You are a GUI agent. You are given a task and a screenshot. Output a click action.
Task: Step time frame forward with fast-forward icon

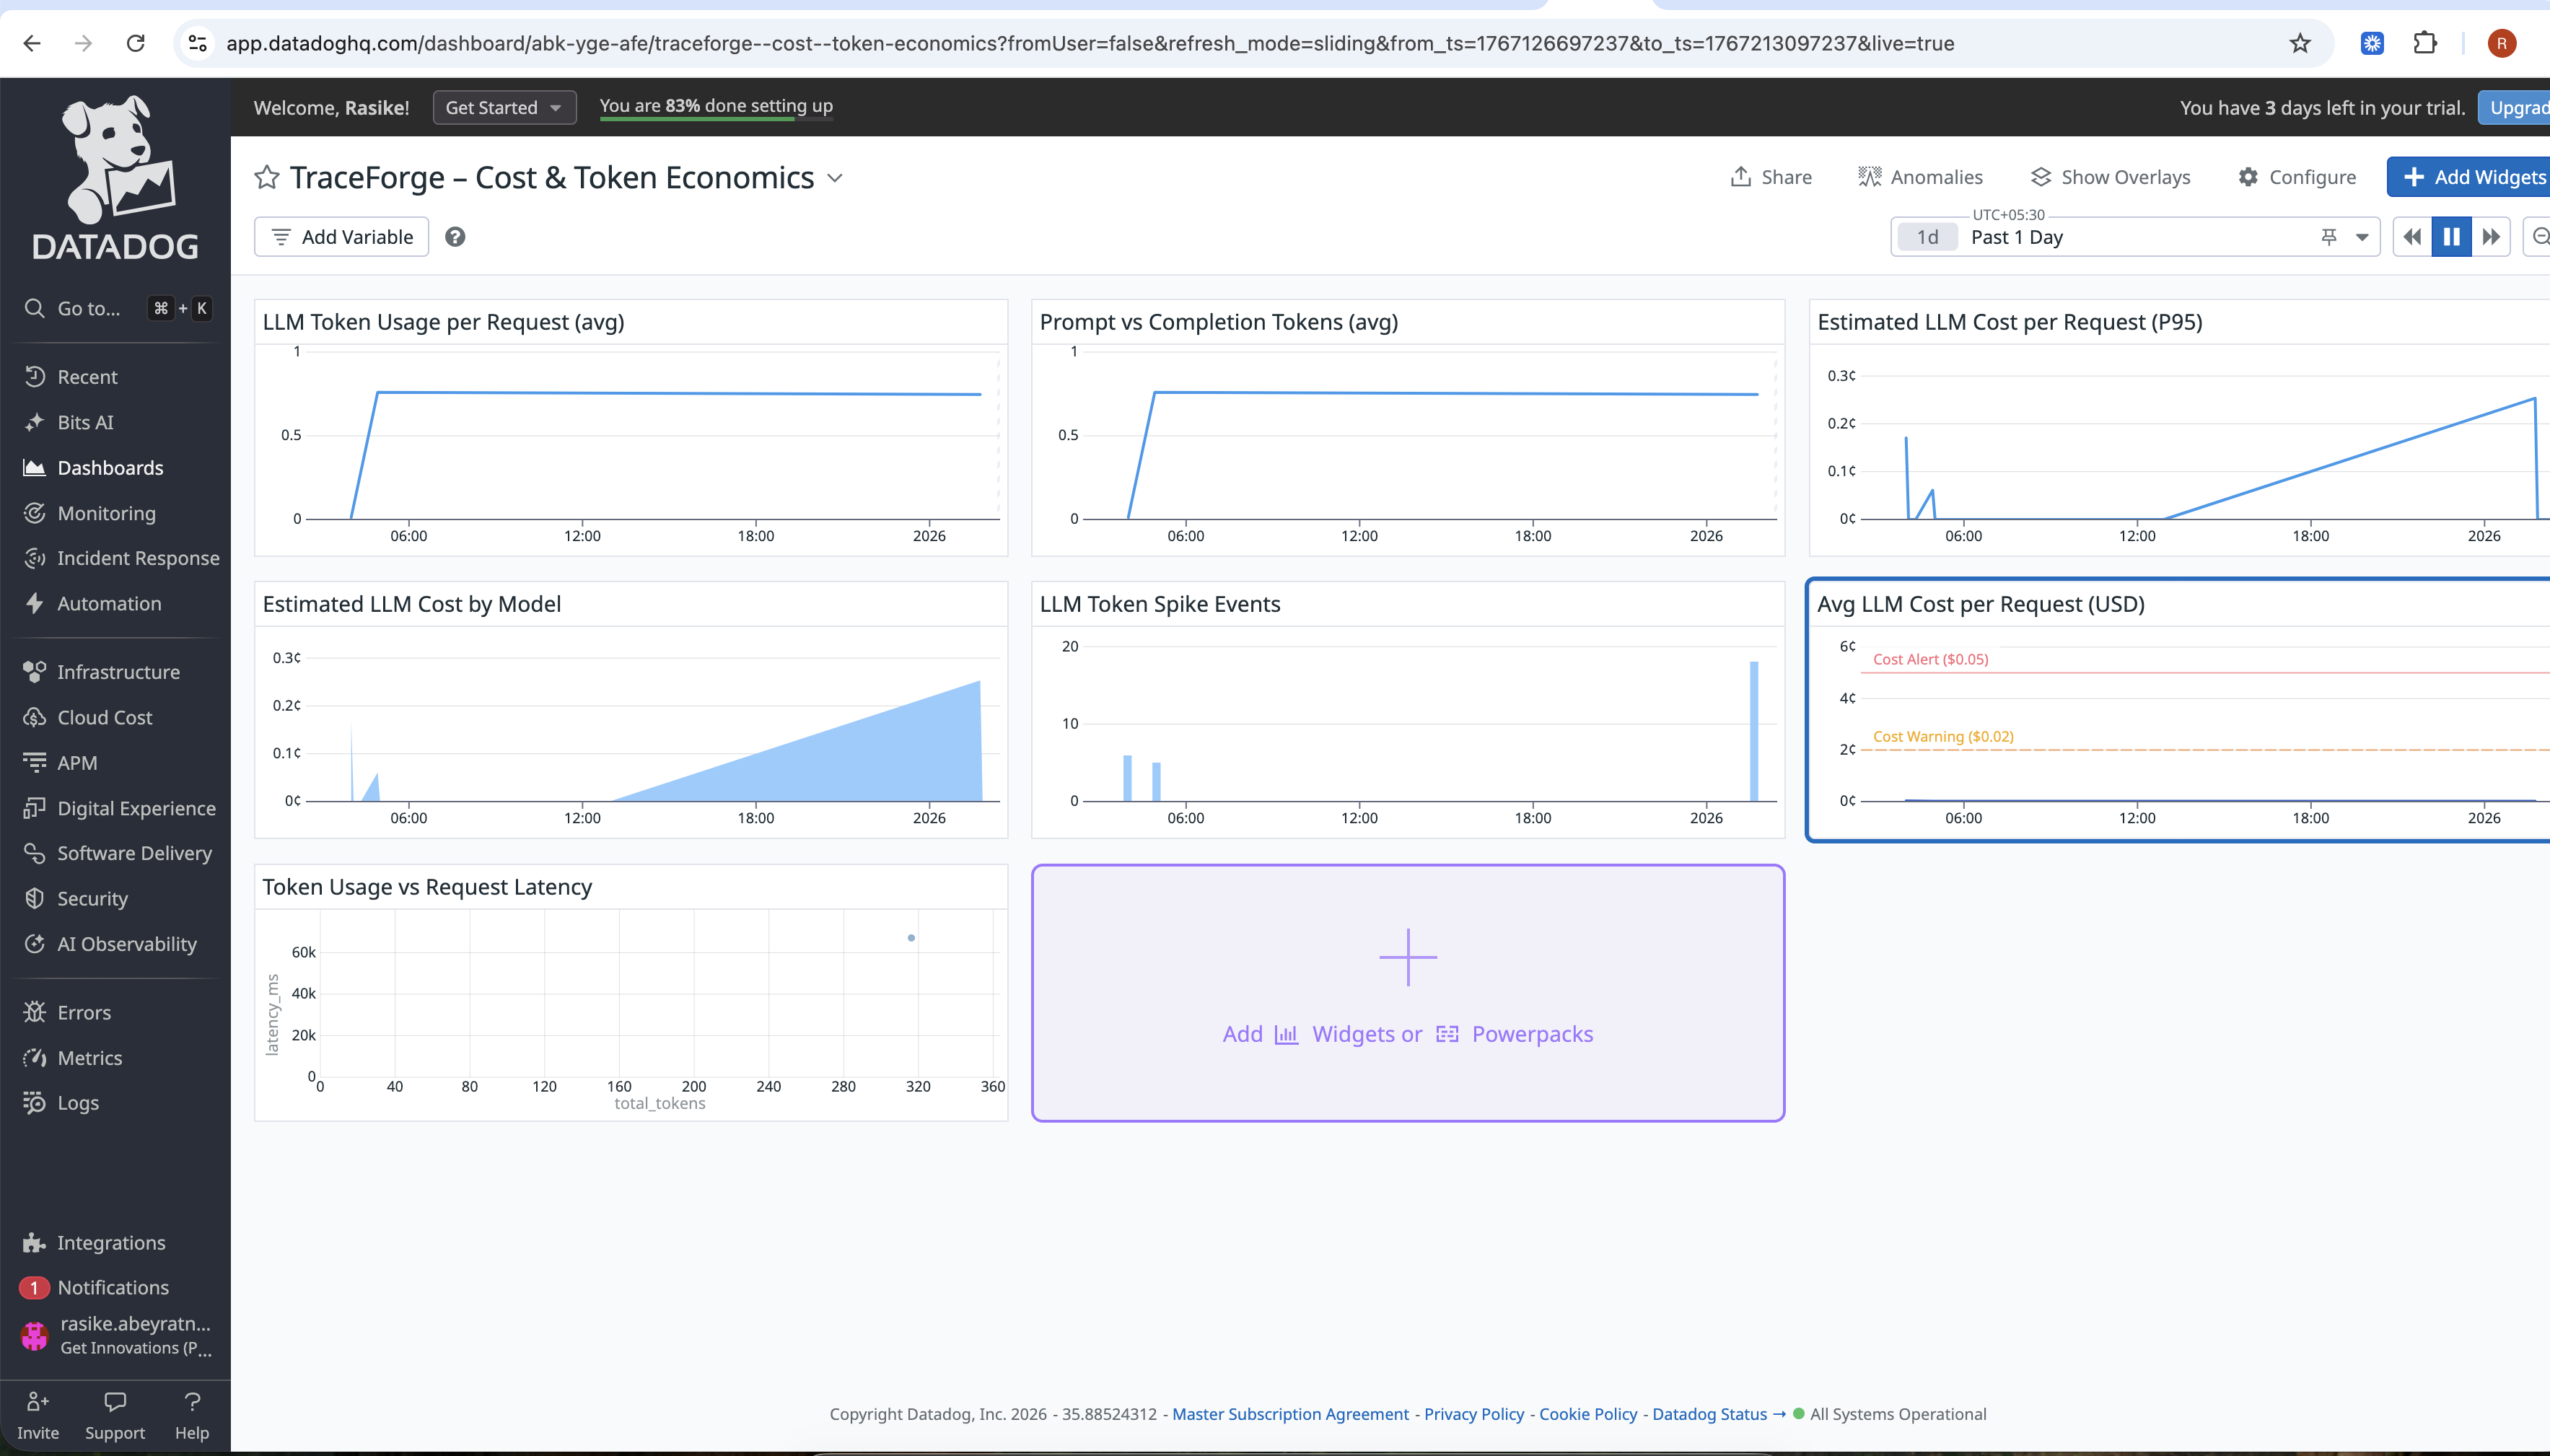pos(2491,237)
